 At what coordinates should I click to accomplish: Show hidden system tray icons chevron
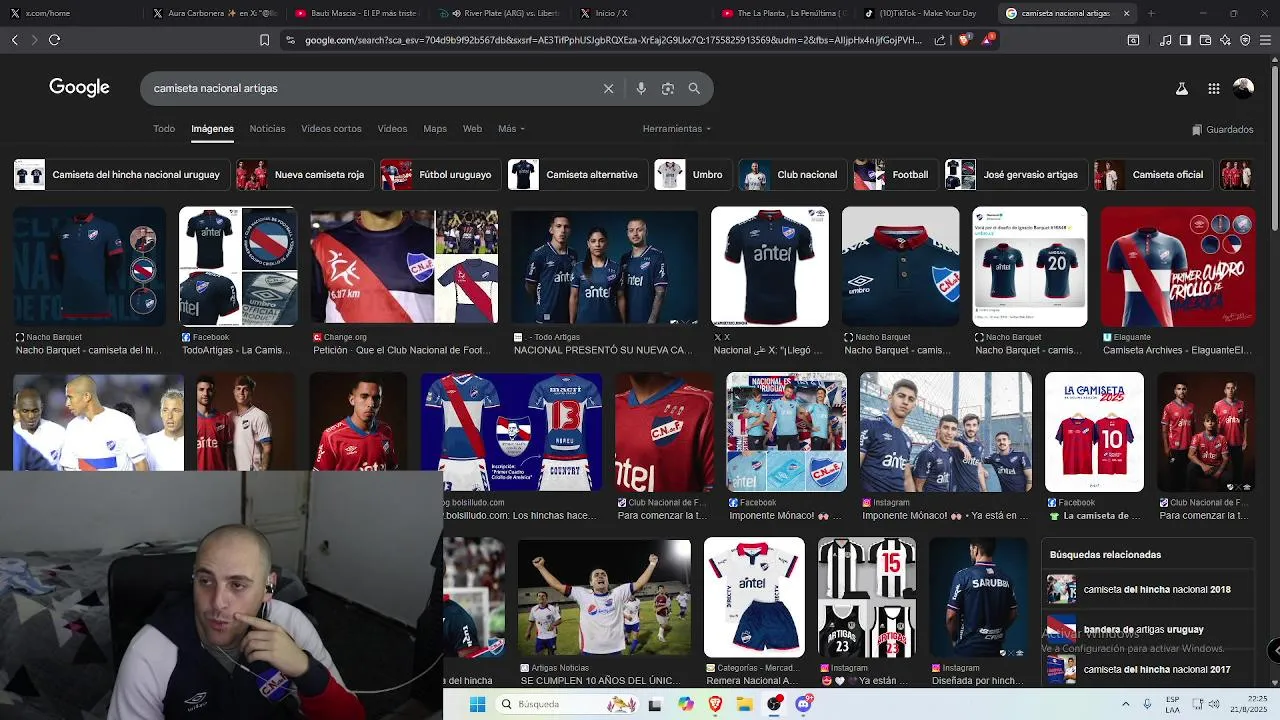[1125, 704]
